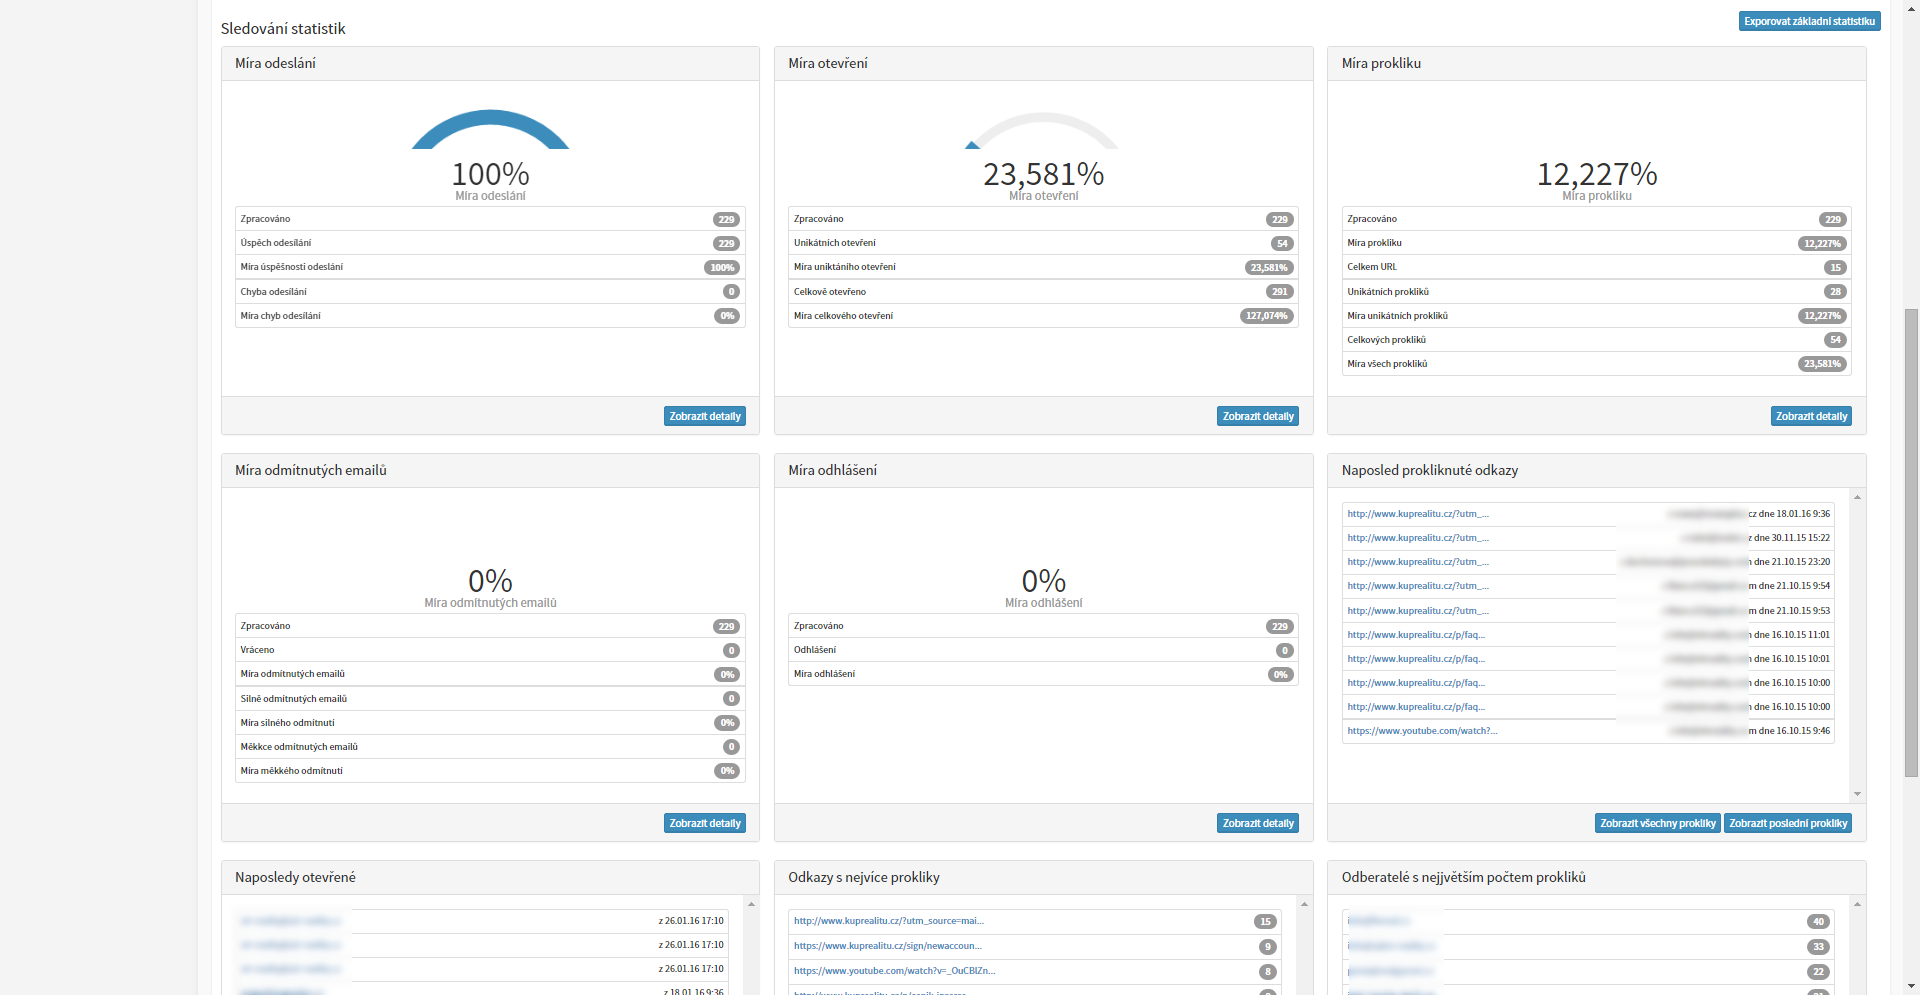Screen dimensions: 1920x995
Task: View details for Míra odmítnutých emailů
Action: tap(704, 823)
